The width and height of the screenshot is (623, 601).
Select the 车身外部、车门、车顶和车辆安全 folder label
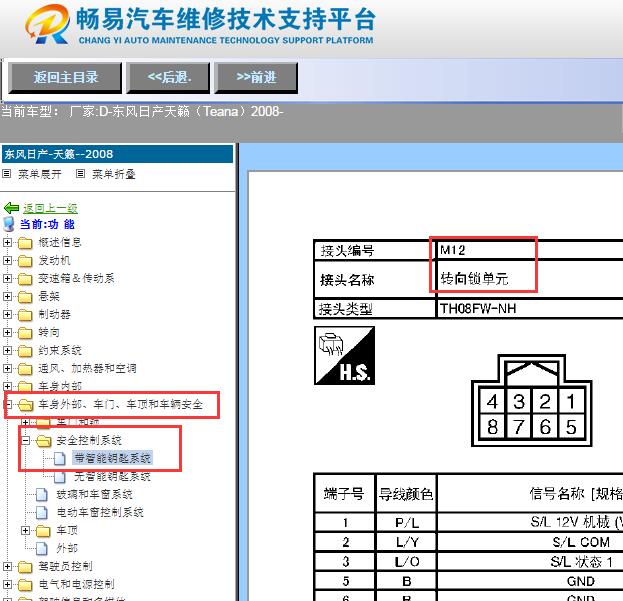[x=120, y=404]
